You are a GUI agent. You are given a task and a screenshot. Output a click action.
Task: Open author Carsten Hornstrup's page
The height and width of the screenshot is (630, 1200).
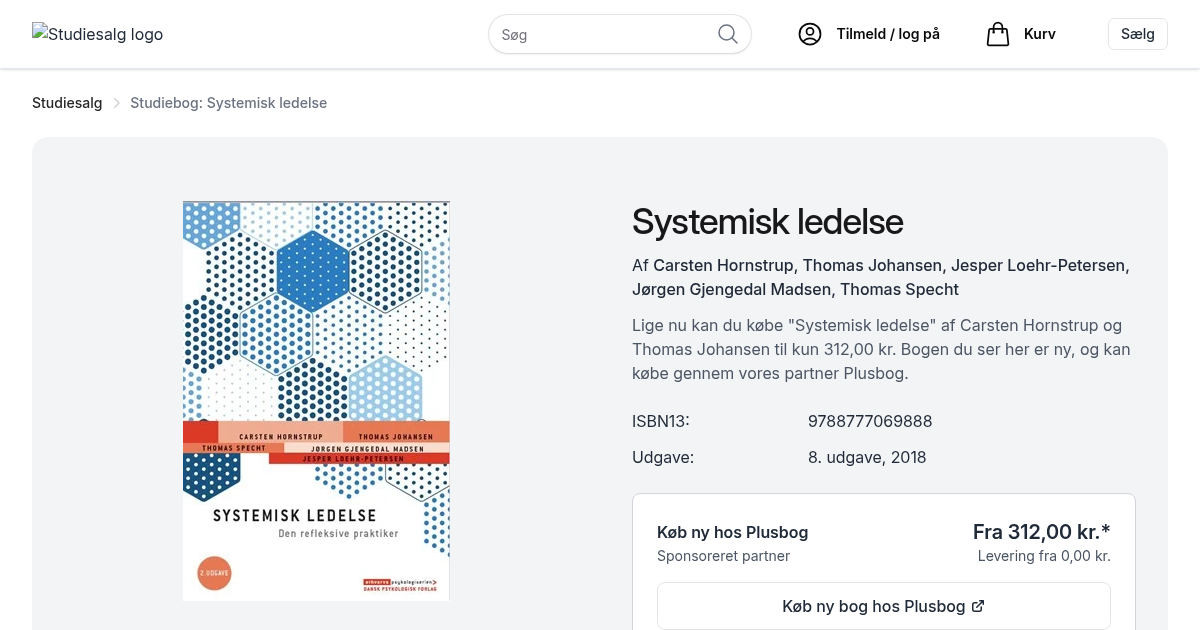coord(723,265)
